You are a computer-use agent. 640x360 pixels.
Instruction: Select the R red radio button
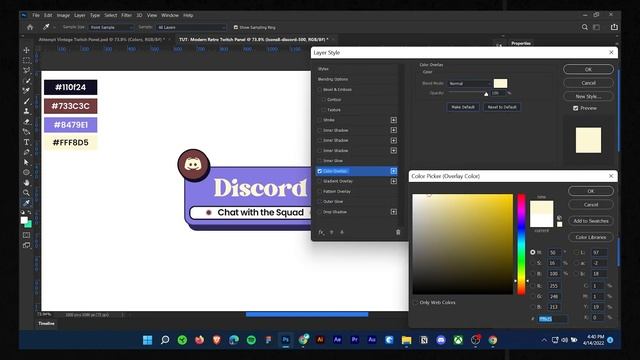point(533,286)
